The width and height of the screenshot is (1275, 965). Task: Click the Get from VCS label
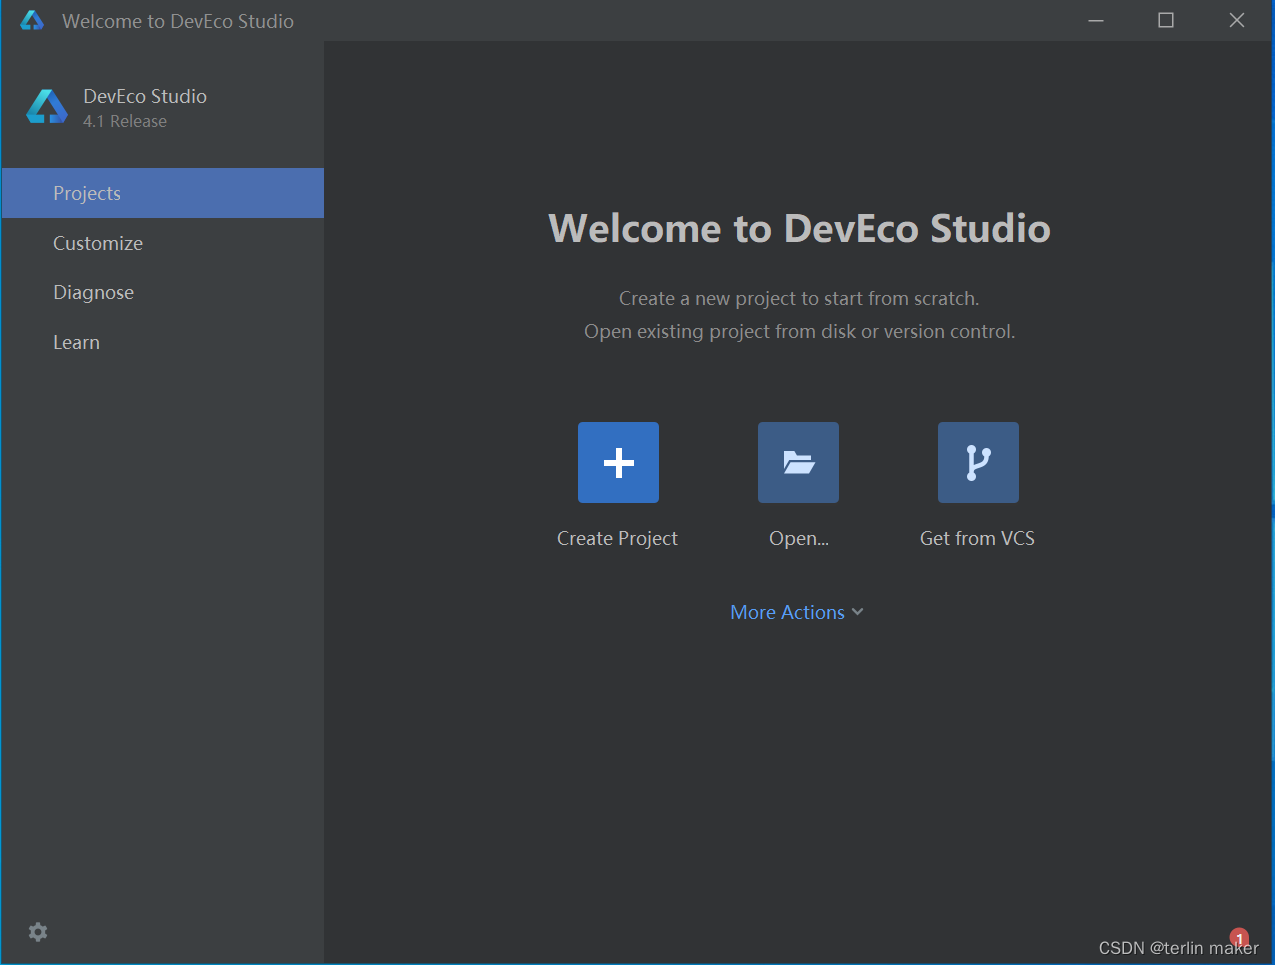point(977,538)
